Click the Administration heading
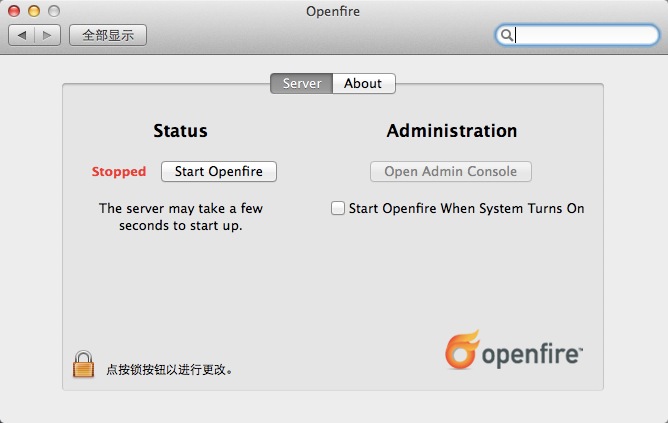Screen dimensions: 668x423 click(x=452, y=131)
